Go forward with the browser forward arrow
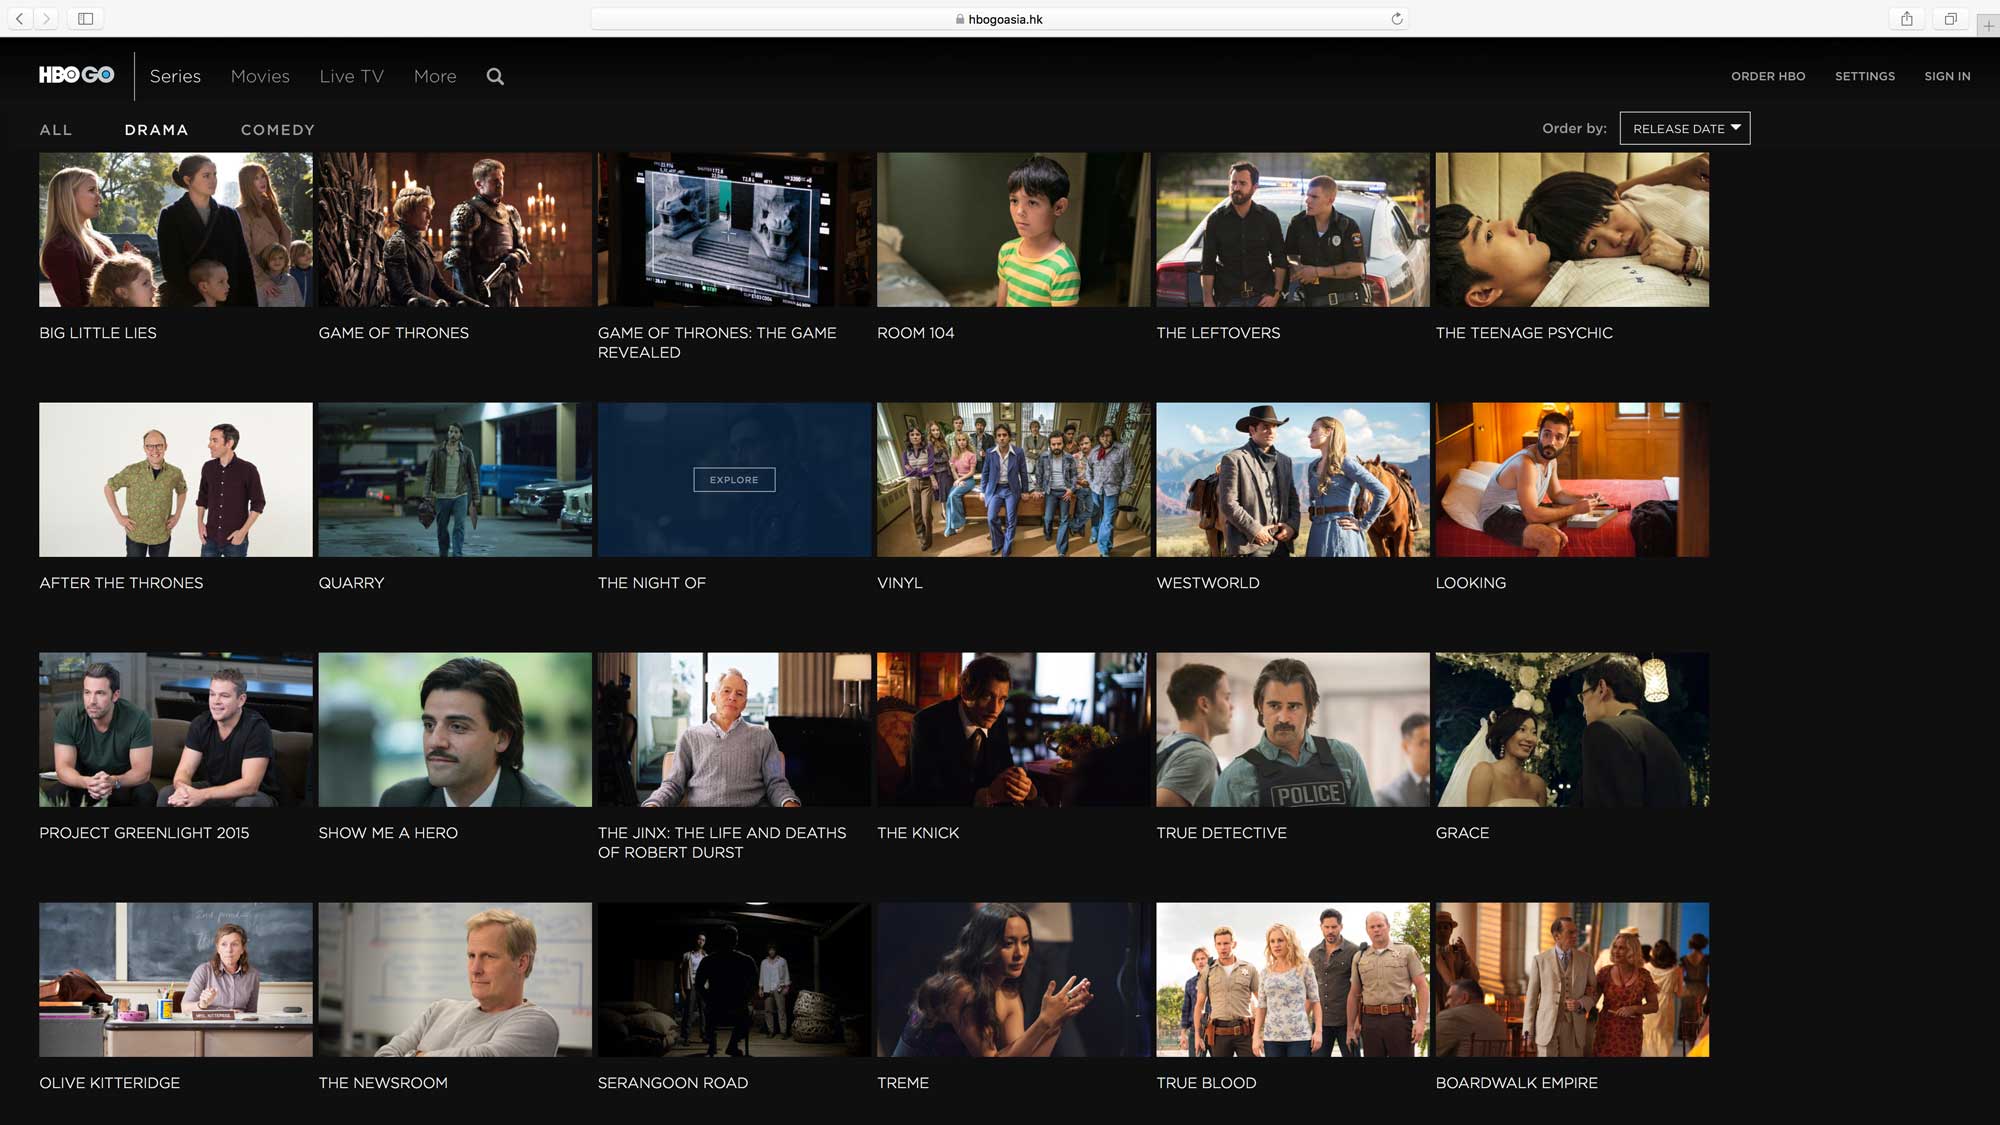This screenshot has height=1125, width=2000. 46,18
